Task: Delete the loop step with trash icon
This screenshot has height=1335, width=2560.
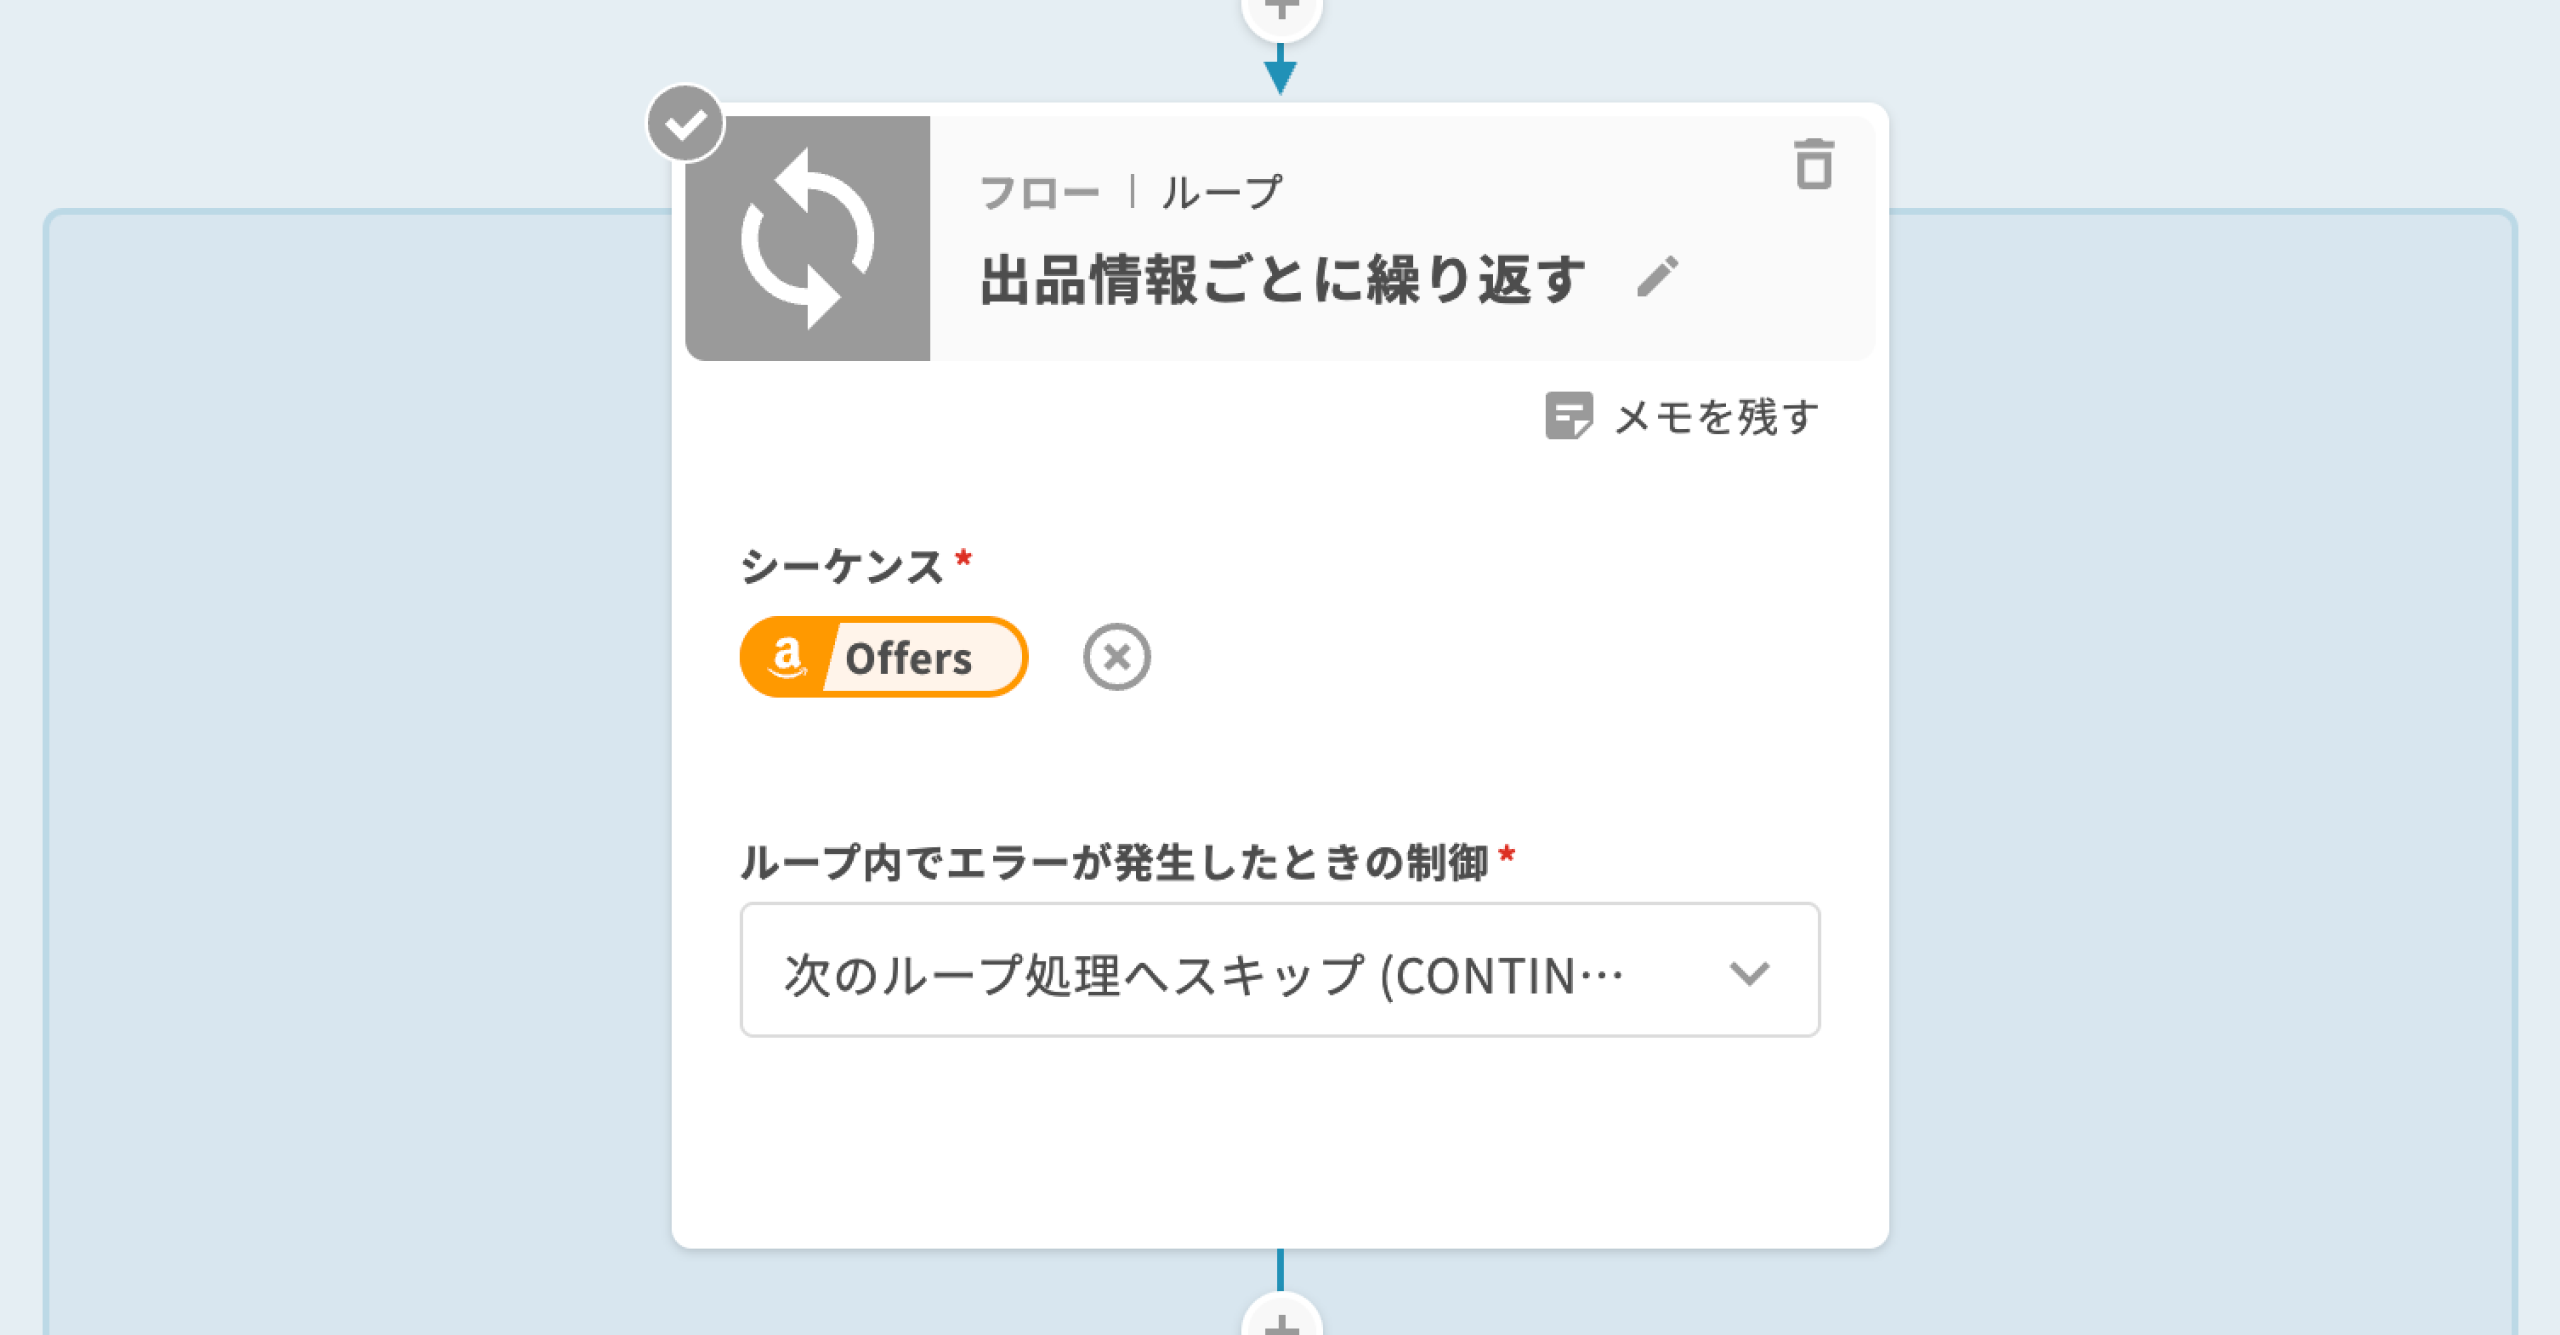Action: pos(1813,164)
